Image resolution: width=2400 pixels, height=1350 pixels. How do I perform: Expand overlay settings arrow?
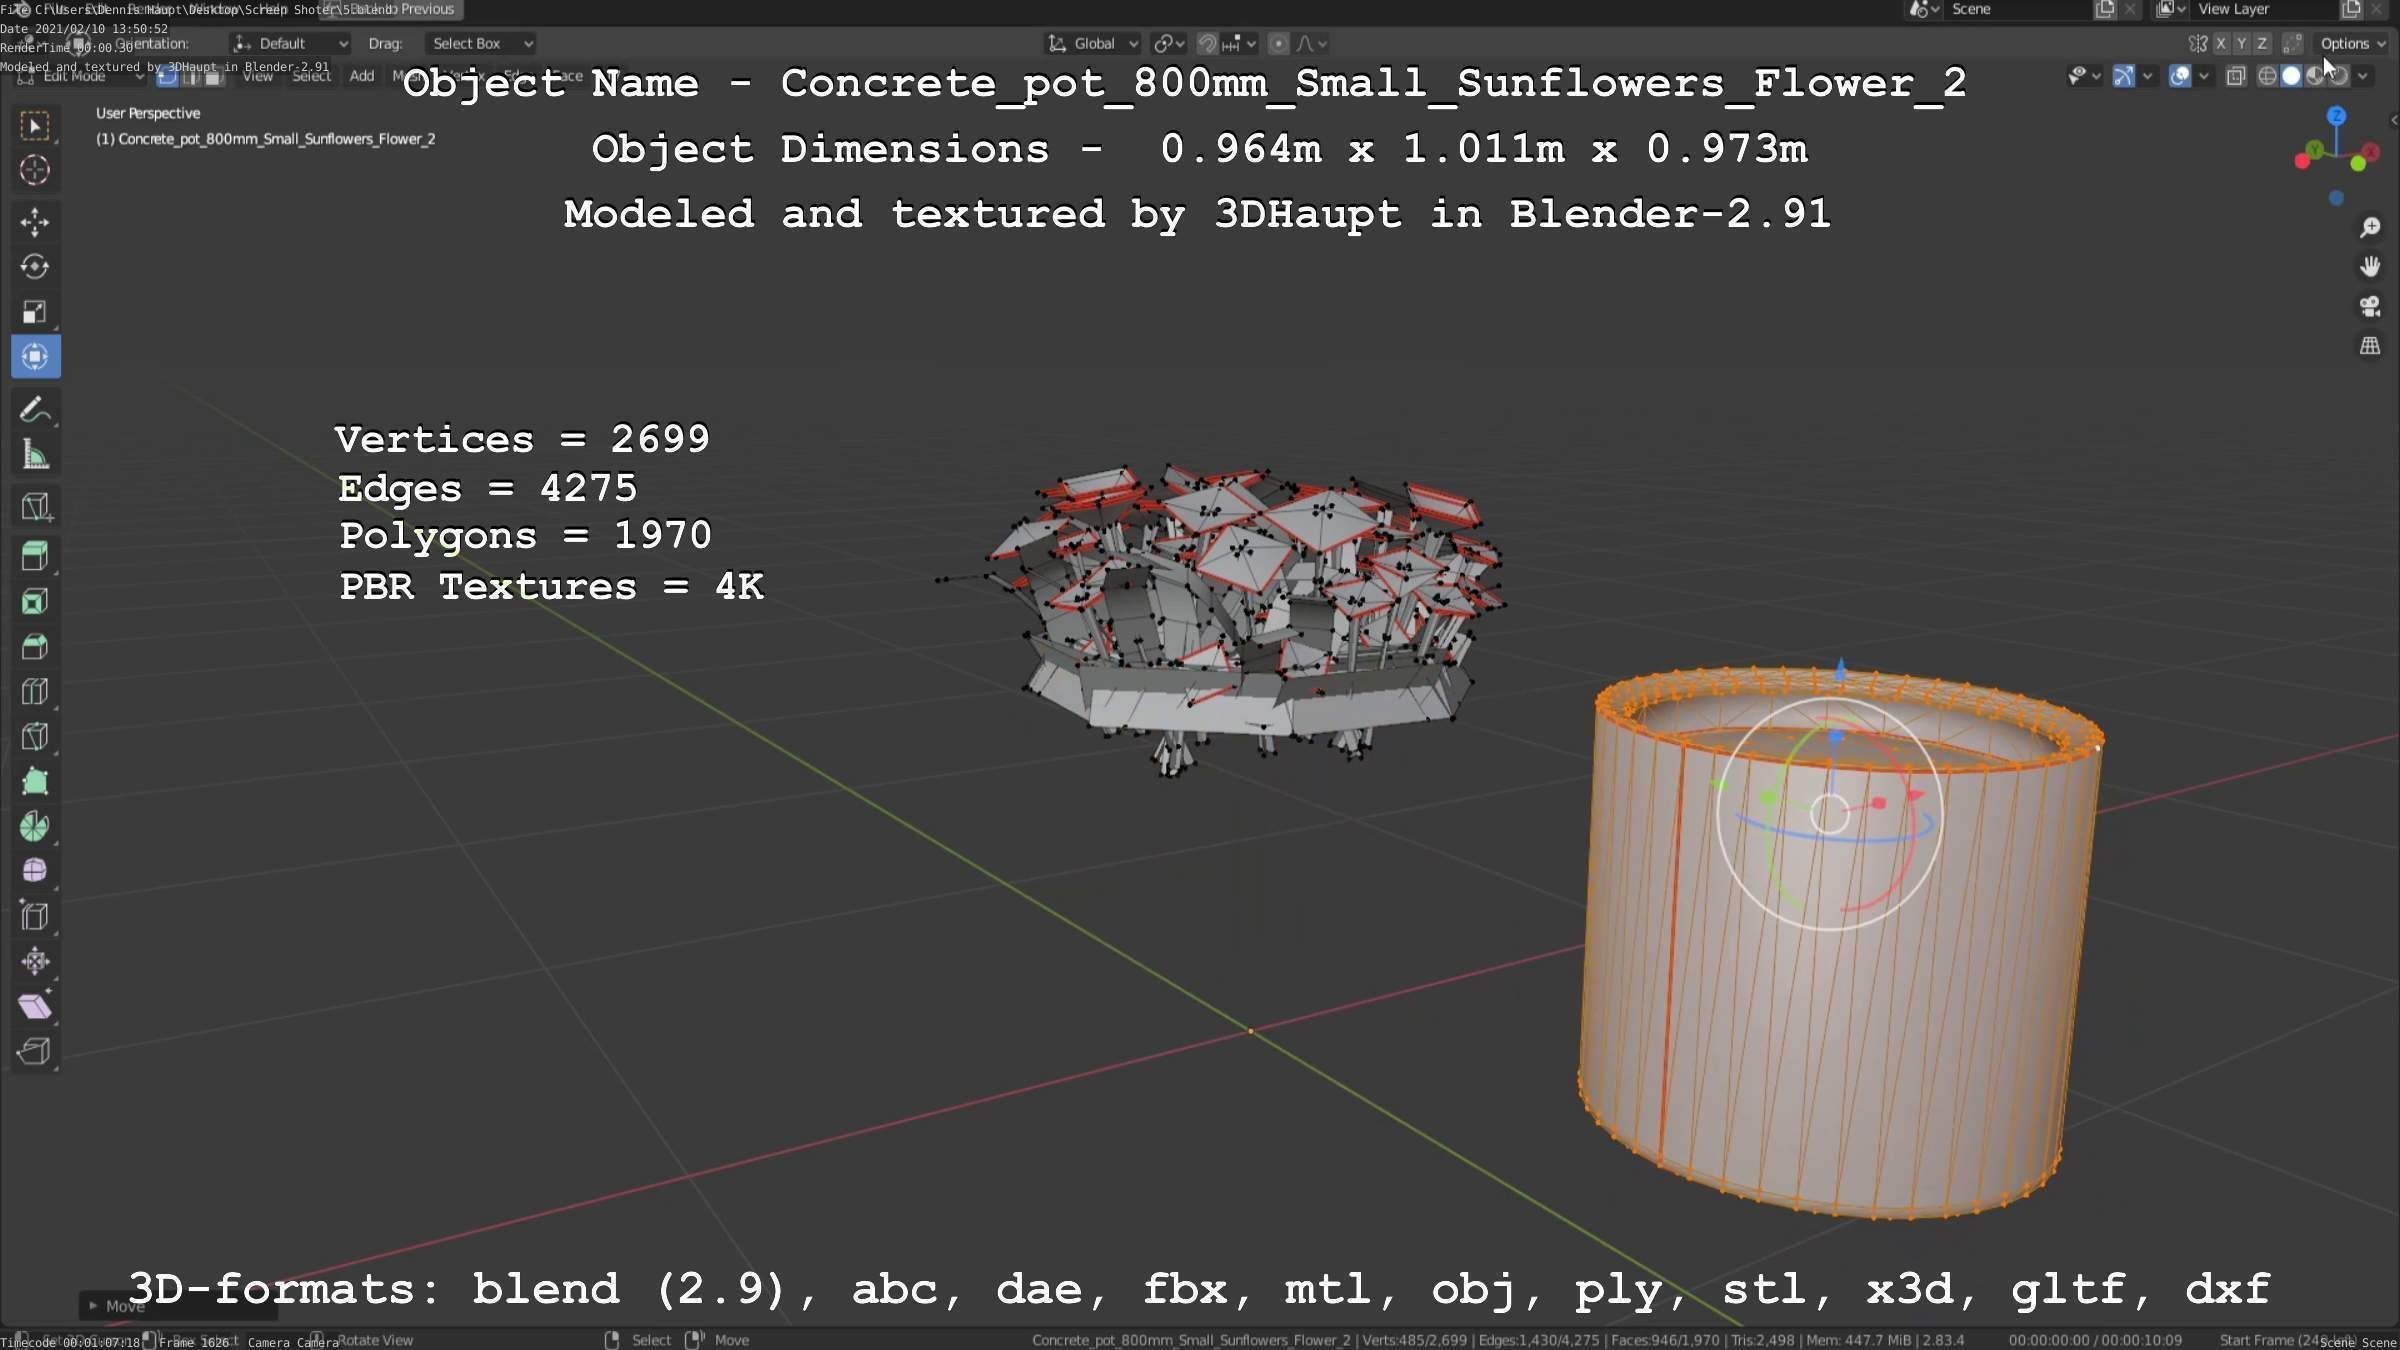pyautogui.click(x=2203, y=76)
